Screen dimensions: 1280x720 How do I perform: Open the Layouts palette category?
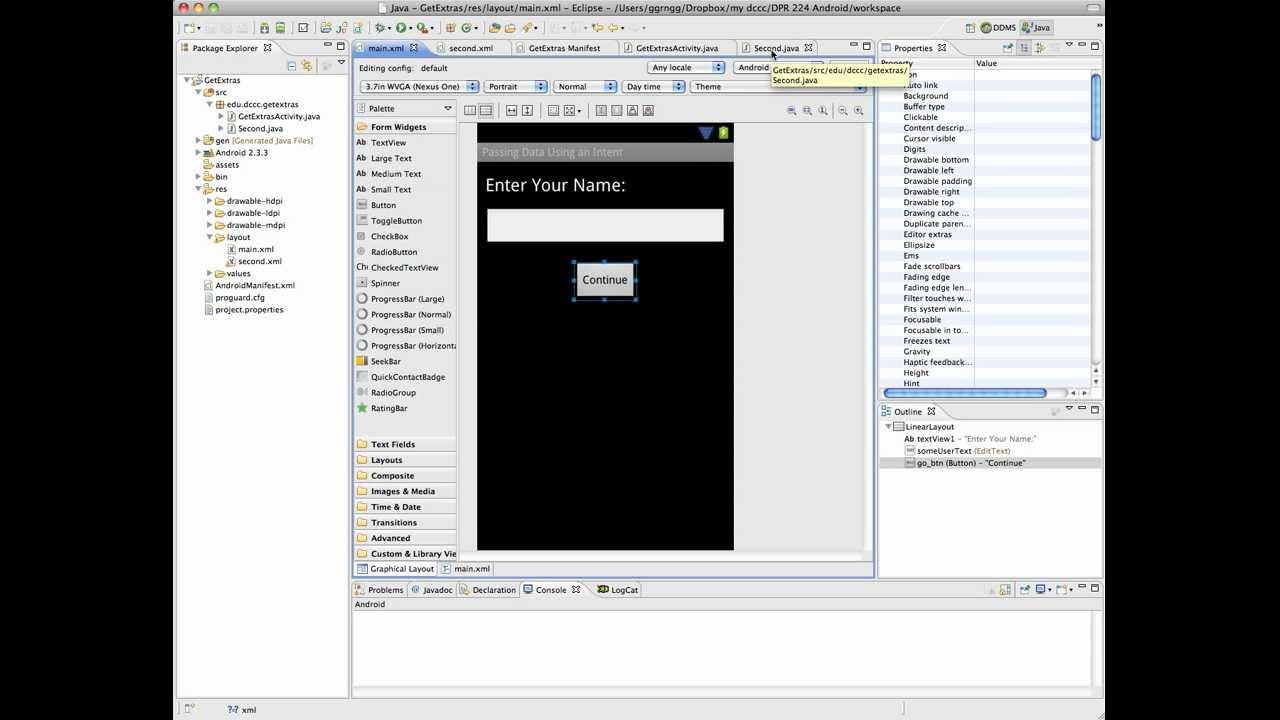click(x=405, y=460)
